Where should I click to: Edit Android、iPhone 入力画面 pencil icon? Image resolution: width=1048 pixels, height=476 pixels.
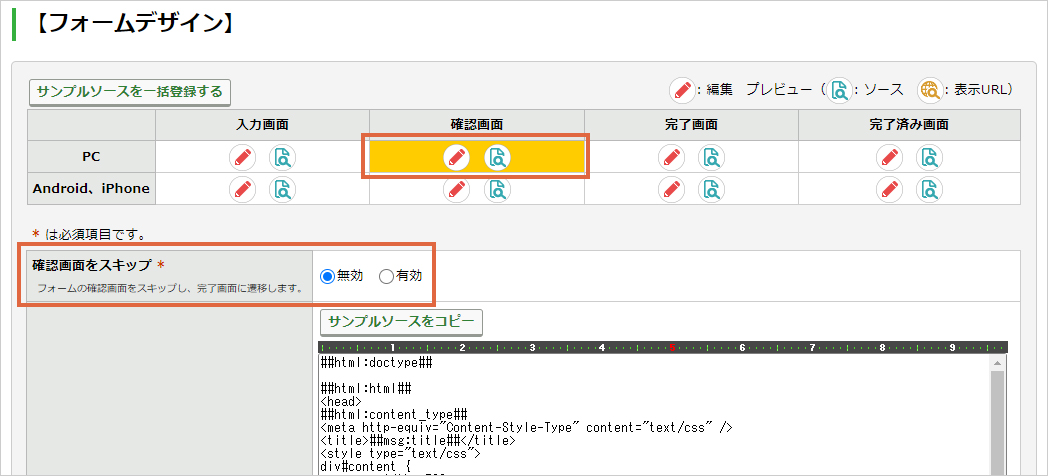coord(243,189)
